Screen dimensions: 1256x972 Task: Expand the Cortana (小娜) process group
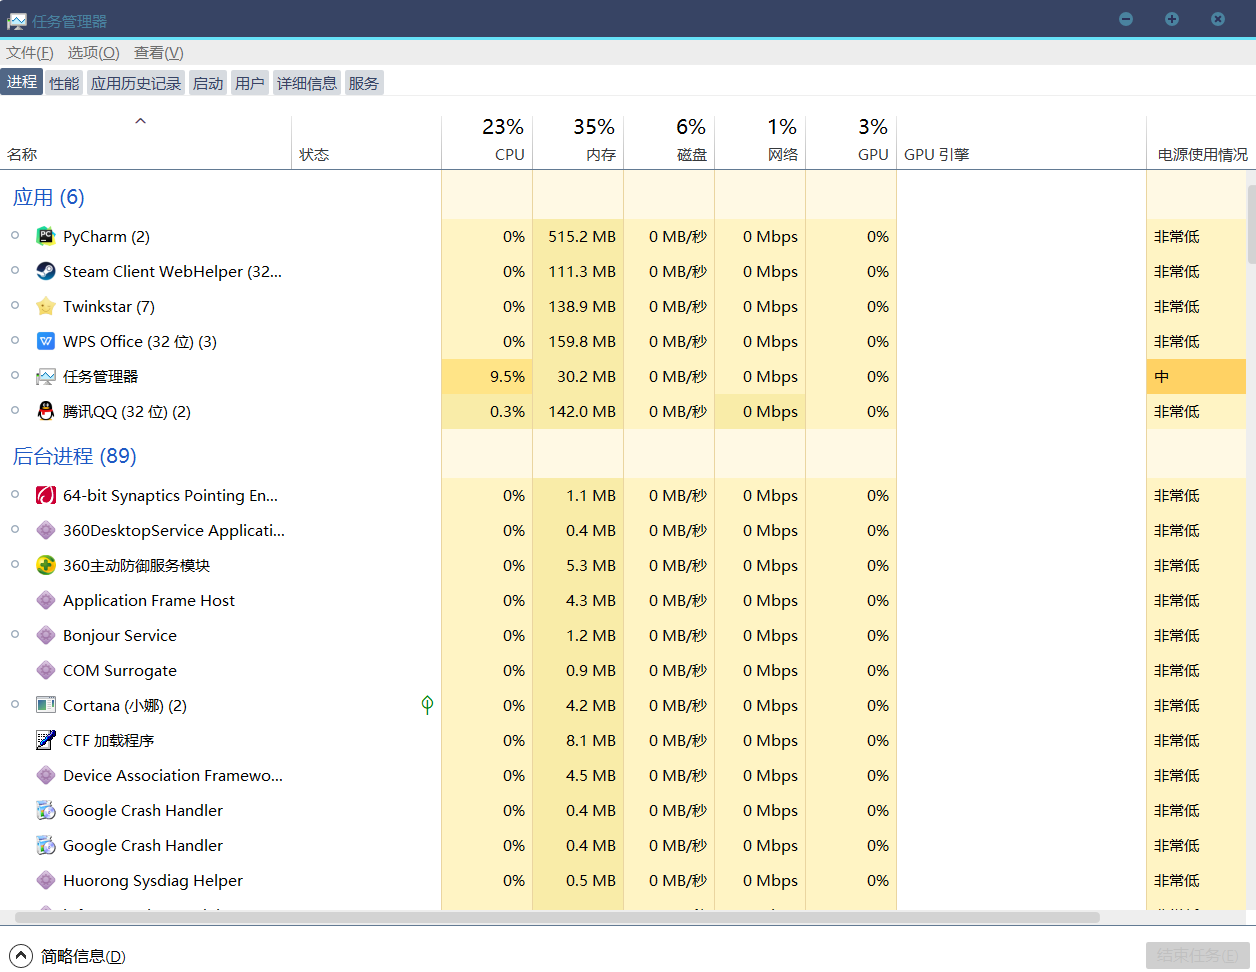pos(15,705)
